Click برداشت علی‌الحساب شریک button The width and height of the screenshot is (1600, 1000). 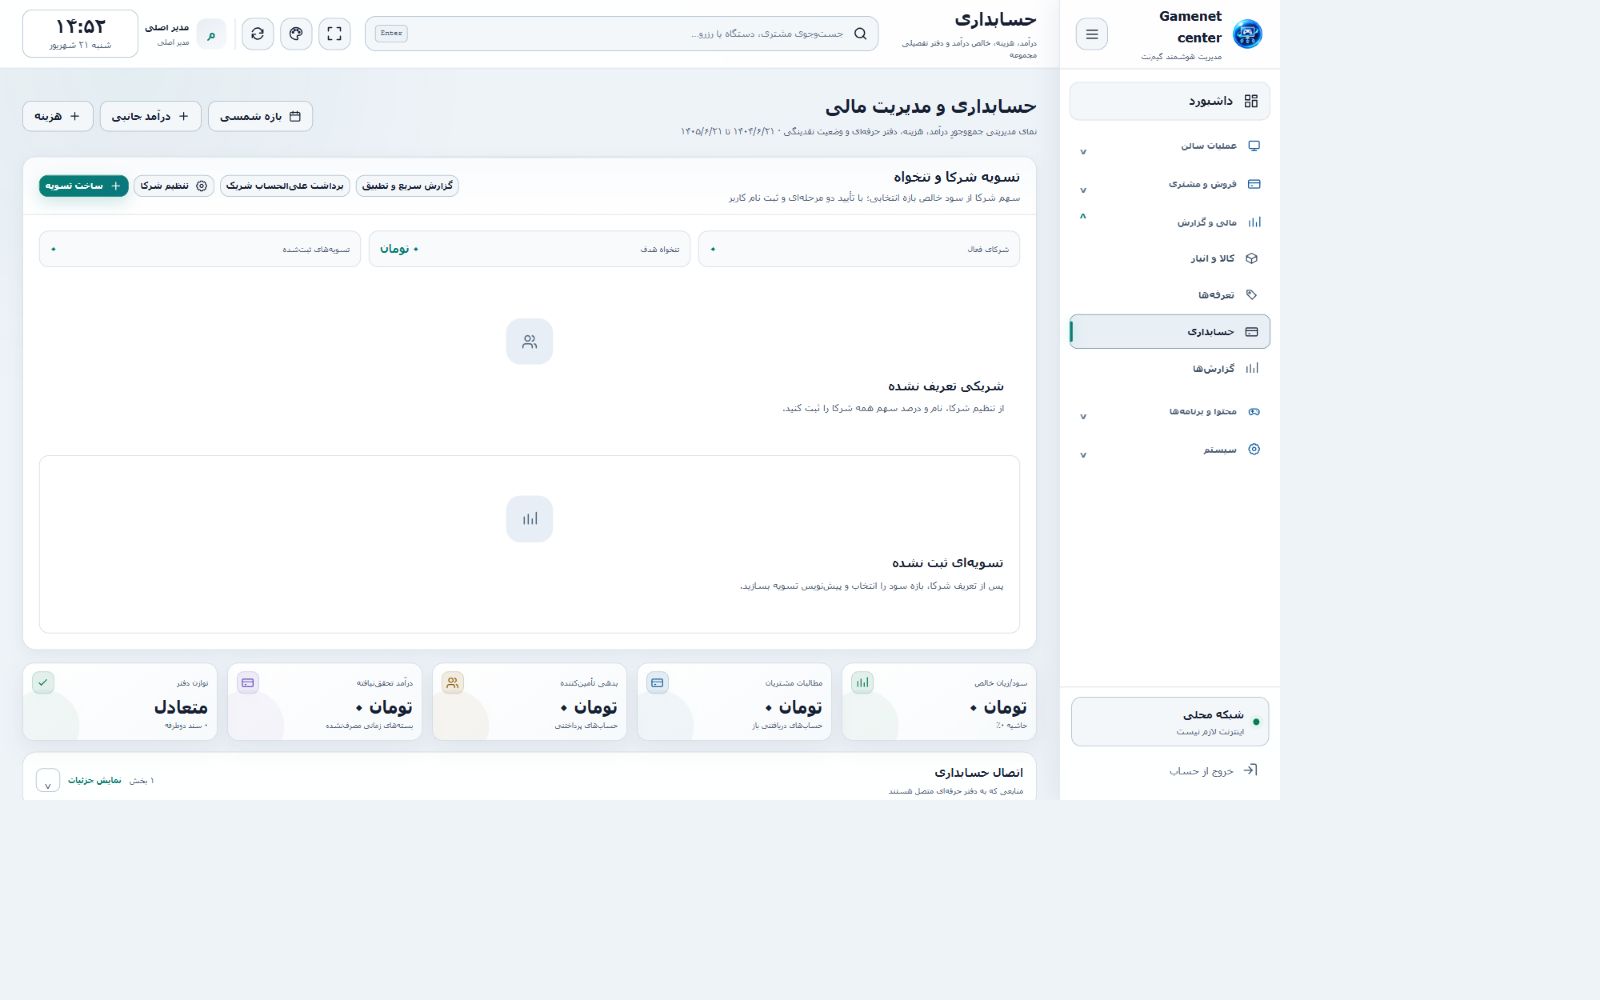pyautogui.click(x=285, y=186)
